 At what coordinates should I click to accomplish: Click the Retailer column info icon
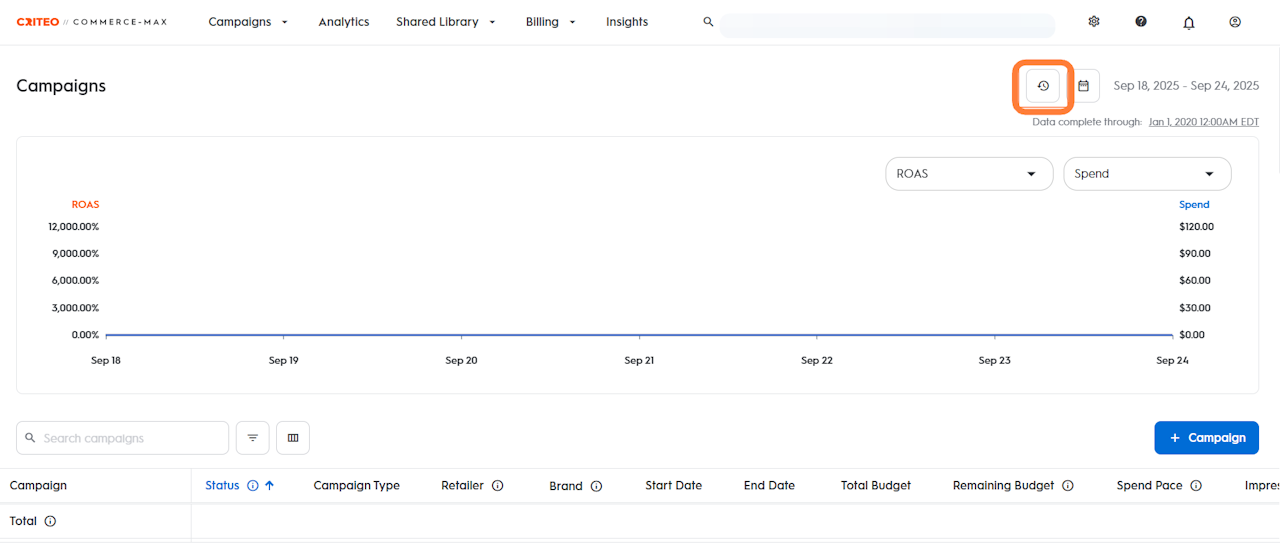click(x=498, y=486)
